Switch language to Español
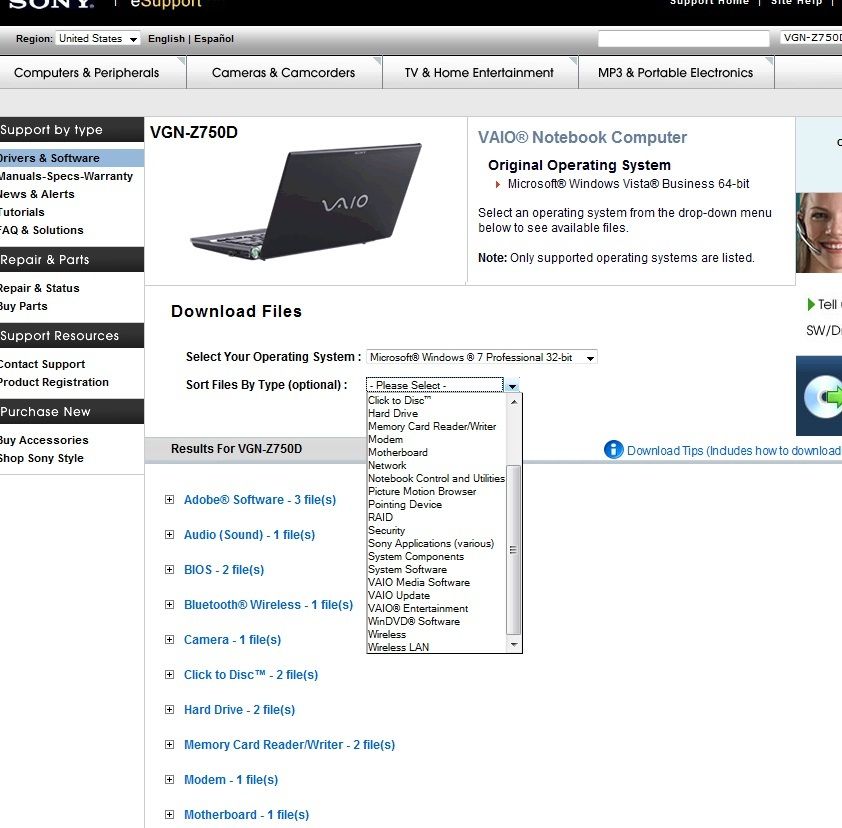The image size is (842, 828). [214, 39]
